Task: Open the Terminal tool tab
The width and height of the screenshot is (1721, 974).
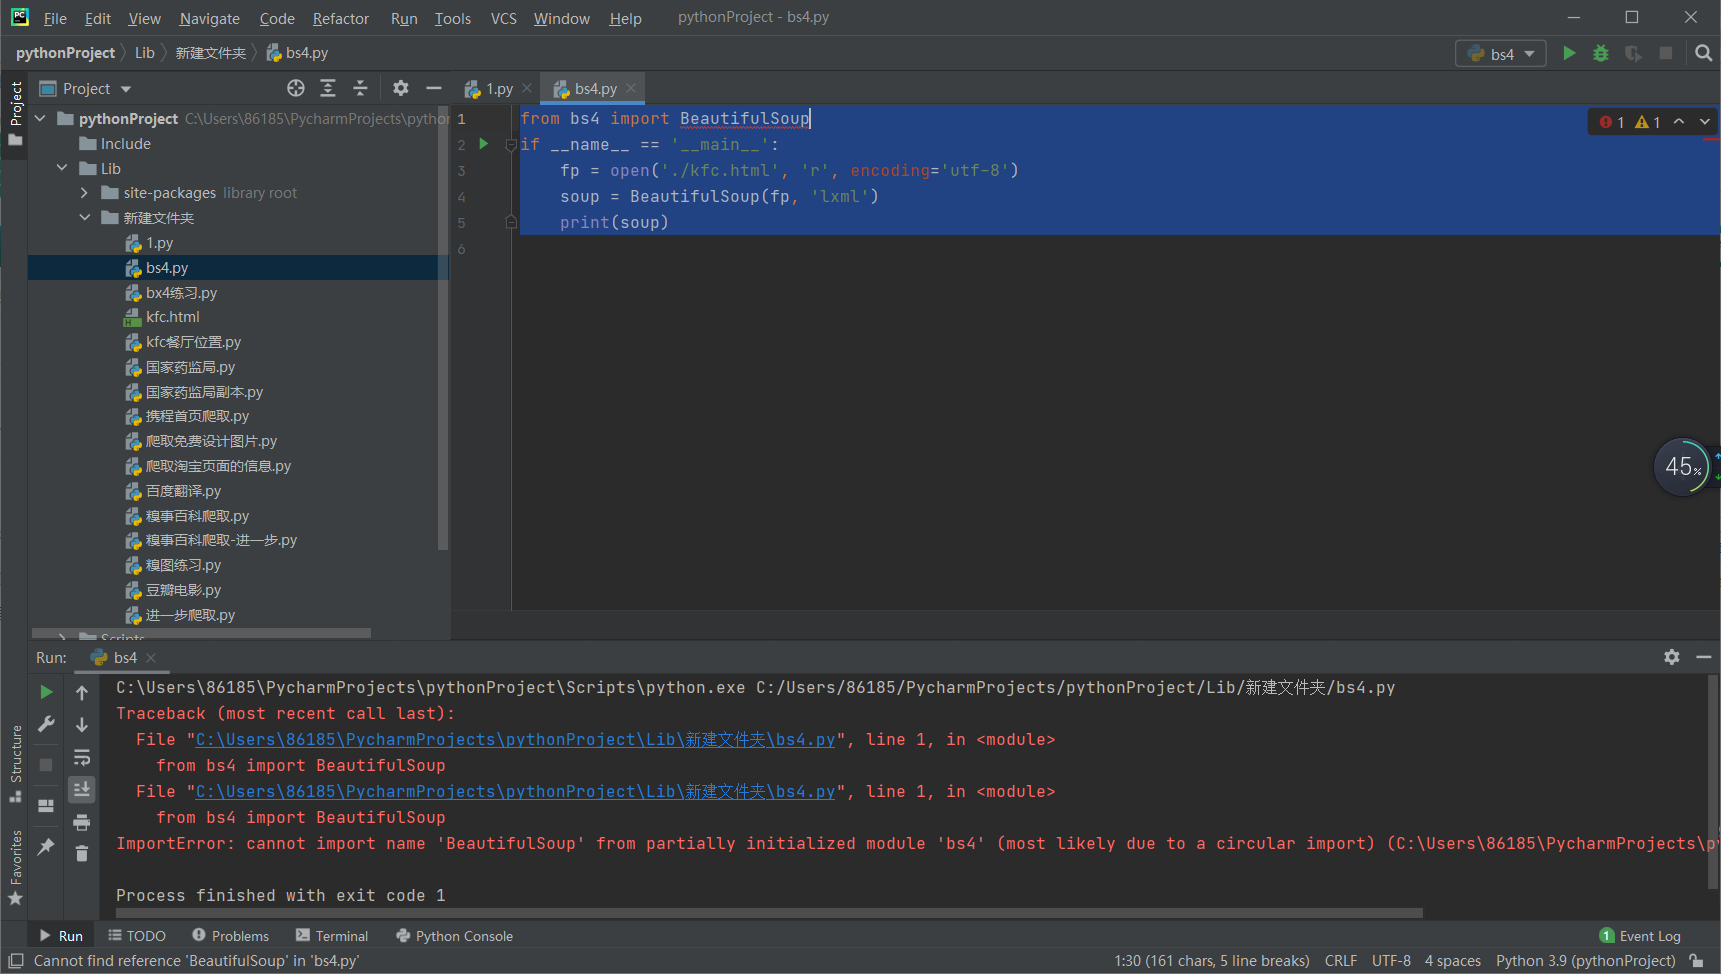Action: click(332, 936)
